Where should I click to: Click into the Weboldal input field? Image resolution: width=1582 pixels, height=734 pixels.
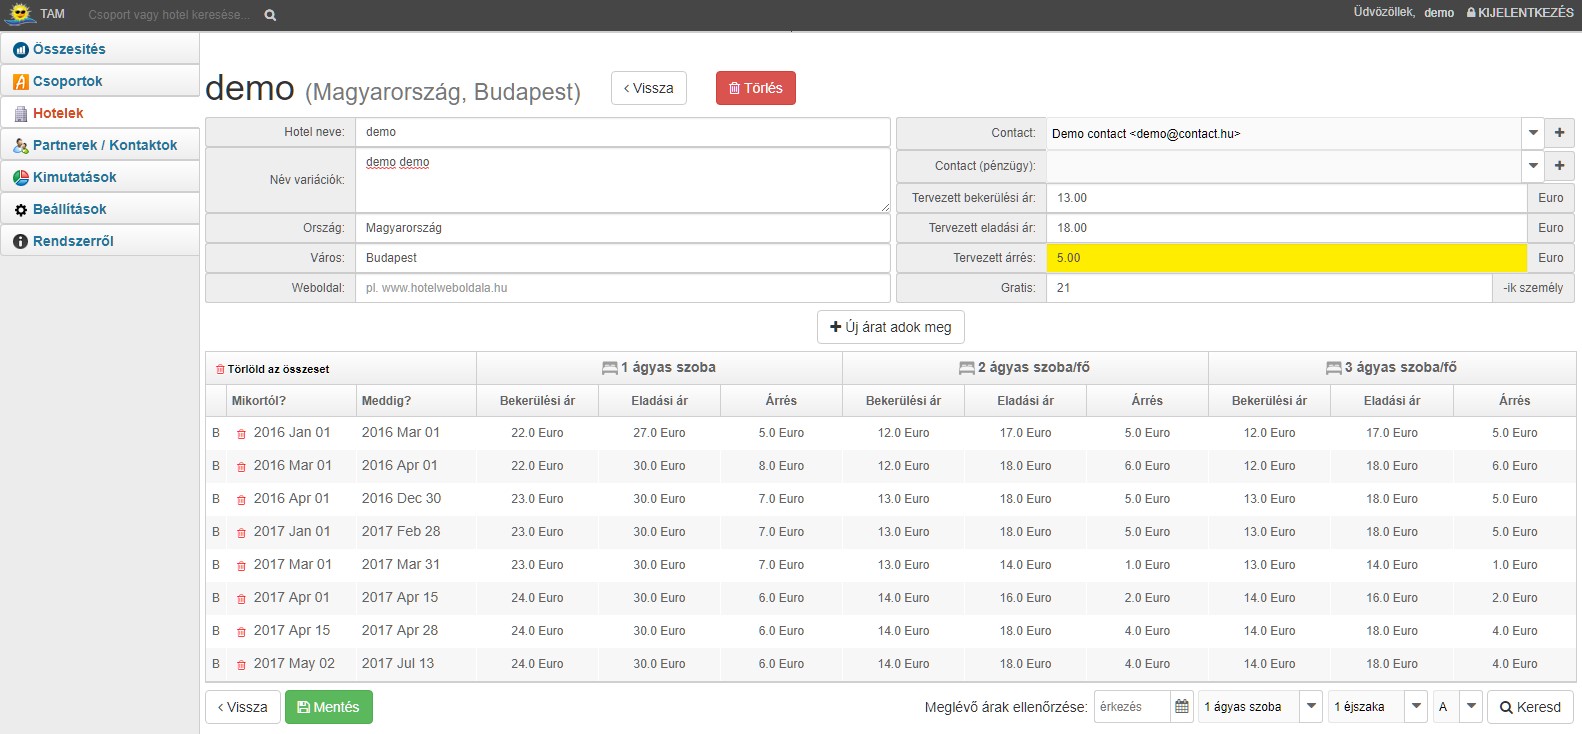click(x=622, y=288)
